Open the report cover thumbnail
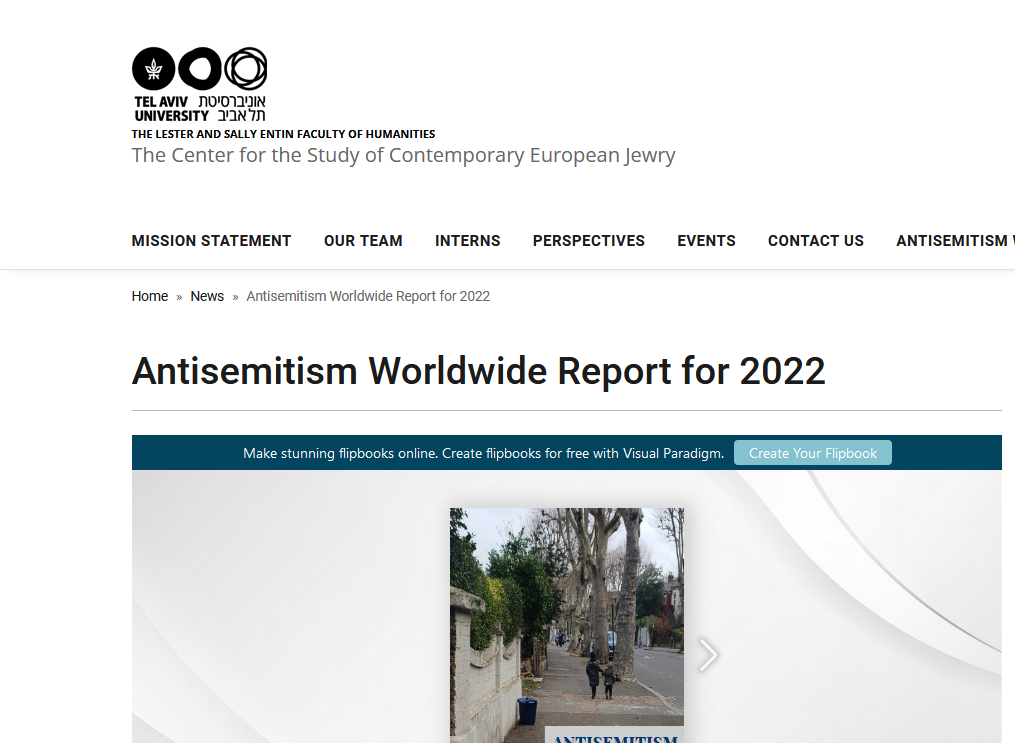Viewport: 1015px width, 743px height. point(567,625)
